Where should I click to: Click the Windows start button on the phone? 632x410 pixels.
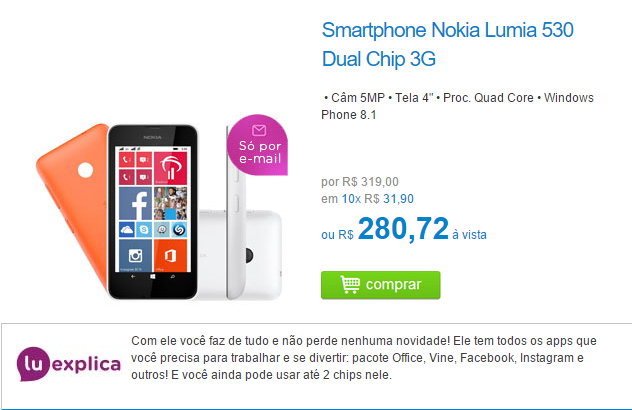[152, 277]
